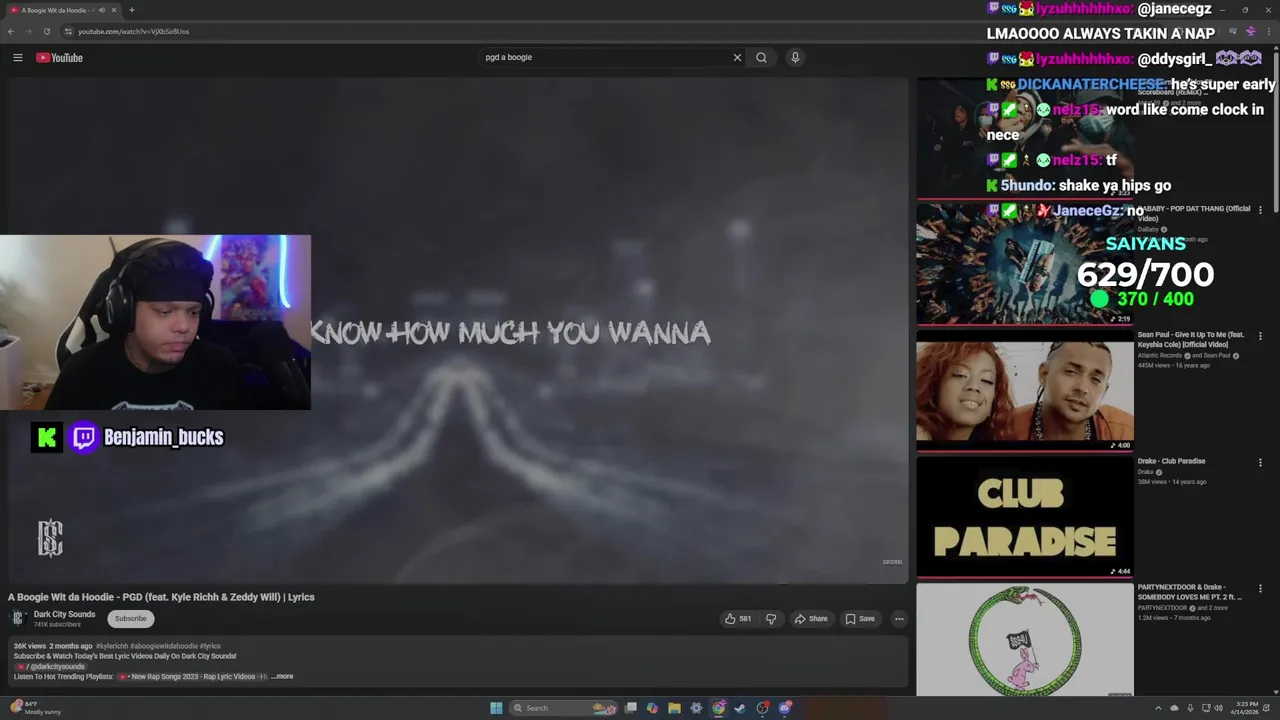
Task: Reload the page in the browser
Action: 47,31
